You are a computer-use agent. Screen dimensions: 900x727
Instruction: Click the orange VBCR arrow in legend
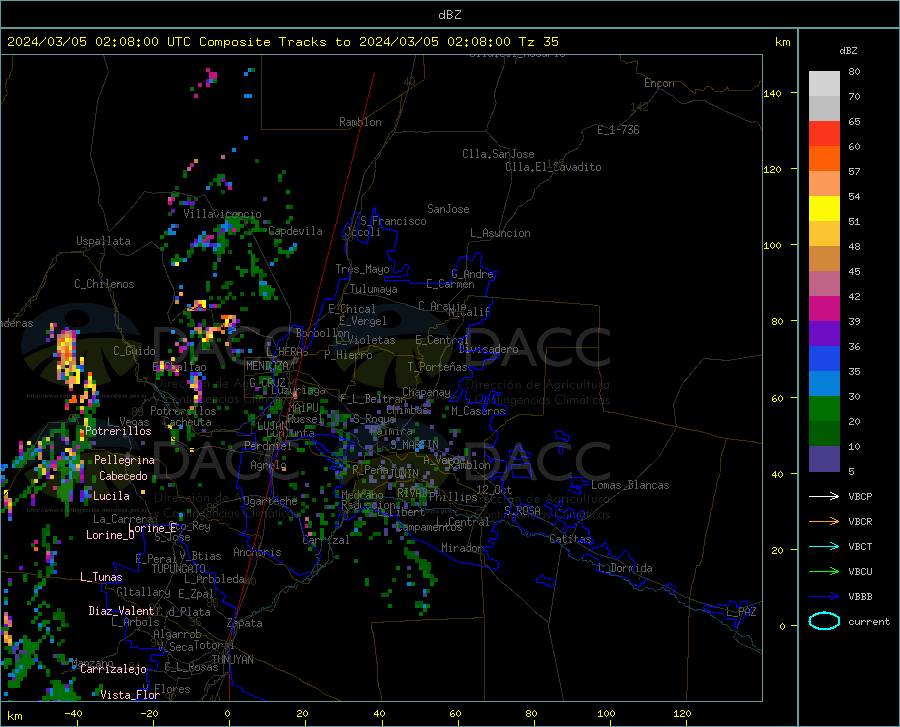tap(824, 521)
